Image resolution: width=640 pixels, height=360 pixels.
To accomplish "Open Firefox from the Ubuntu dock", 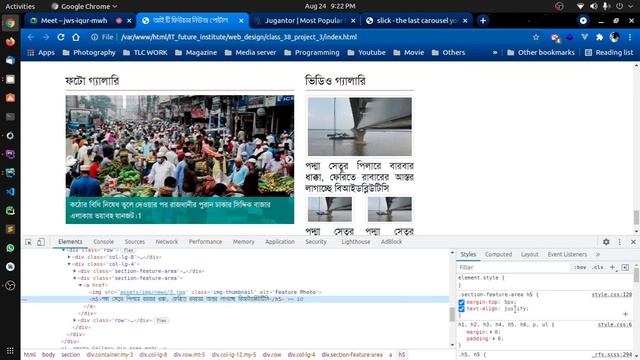I will [x=10, y=42].
